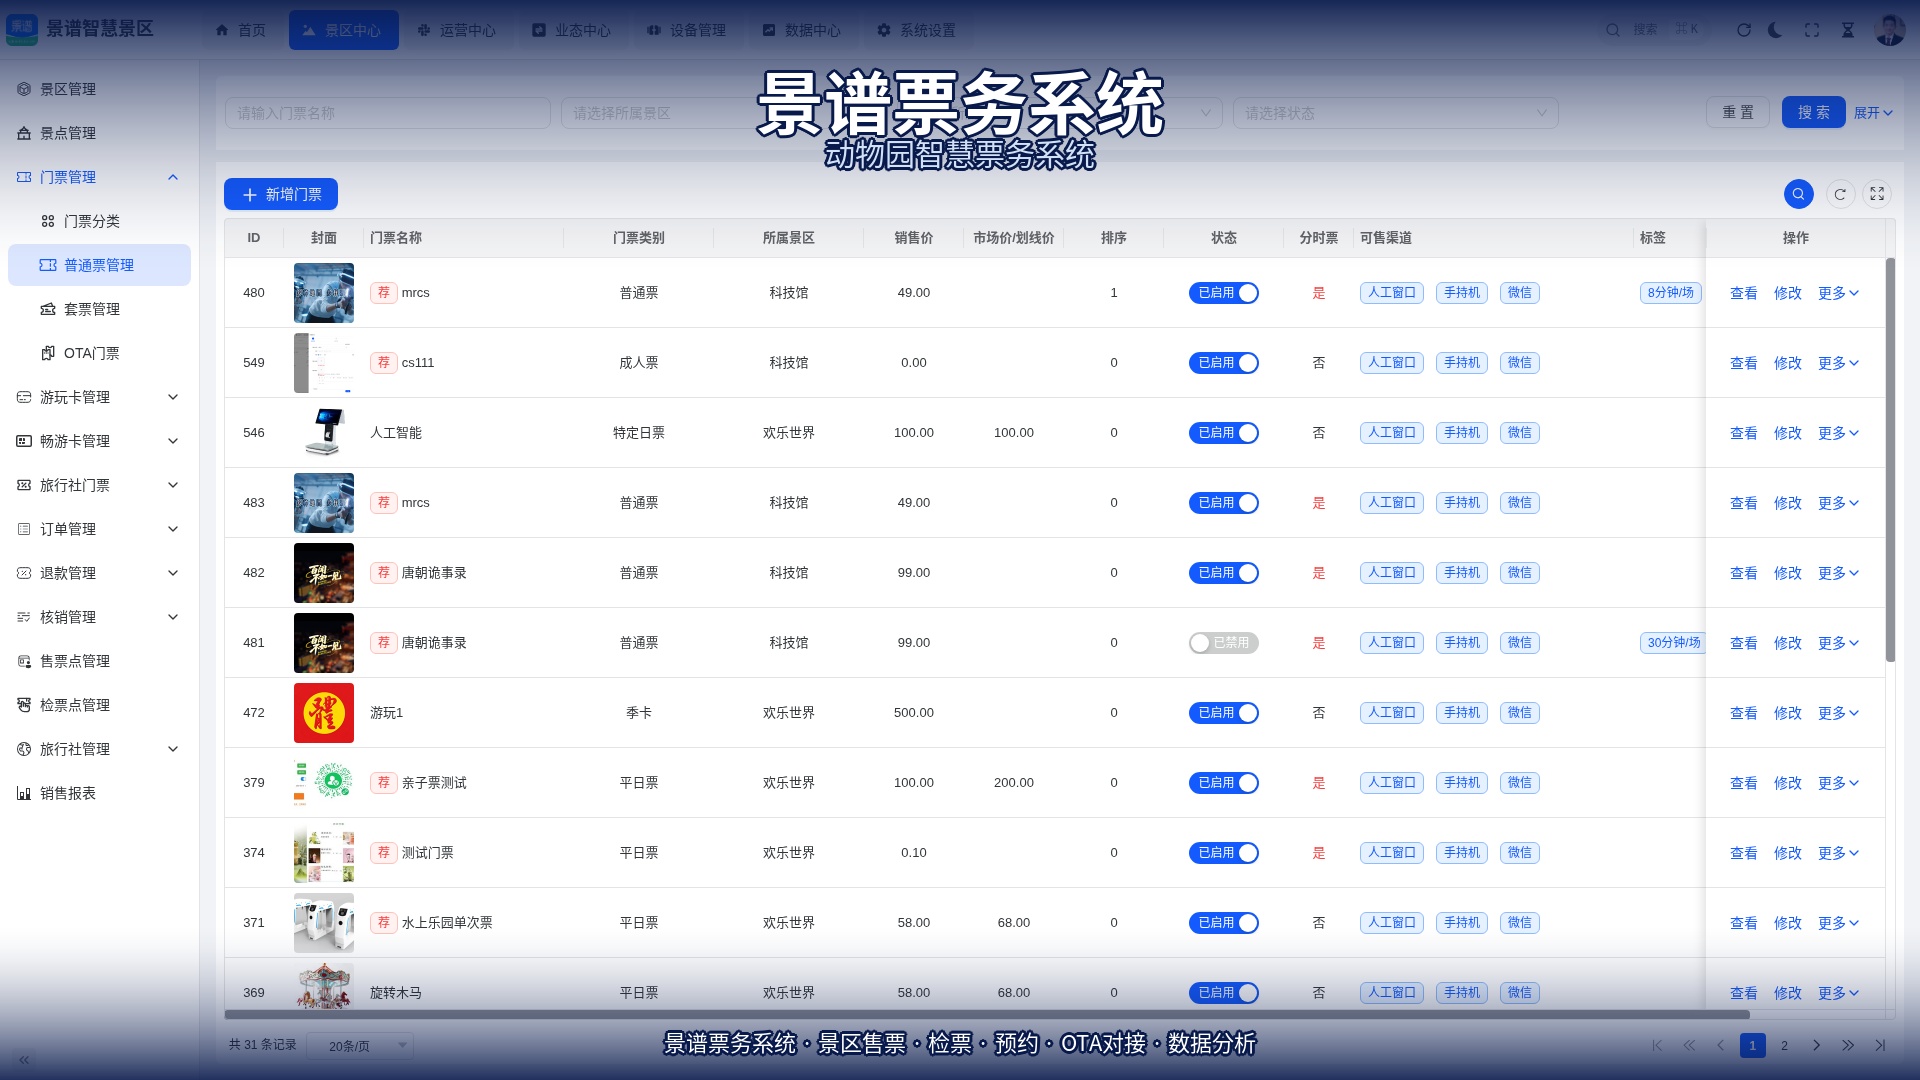This screenshot has height=1080, width=1920.
Task: Click the 请输入门票名称 input field
Action: point(388,113)
